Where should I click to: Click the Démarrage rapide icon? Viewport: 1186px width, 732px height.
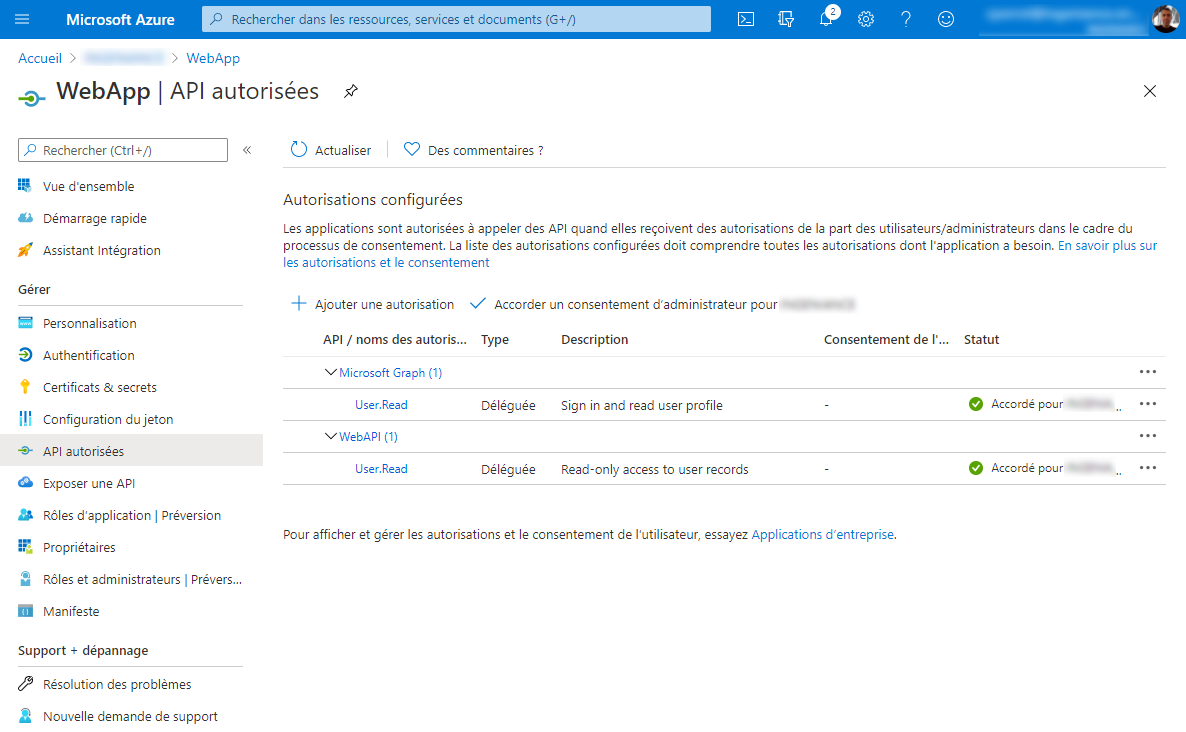[x=25, y=218]
